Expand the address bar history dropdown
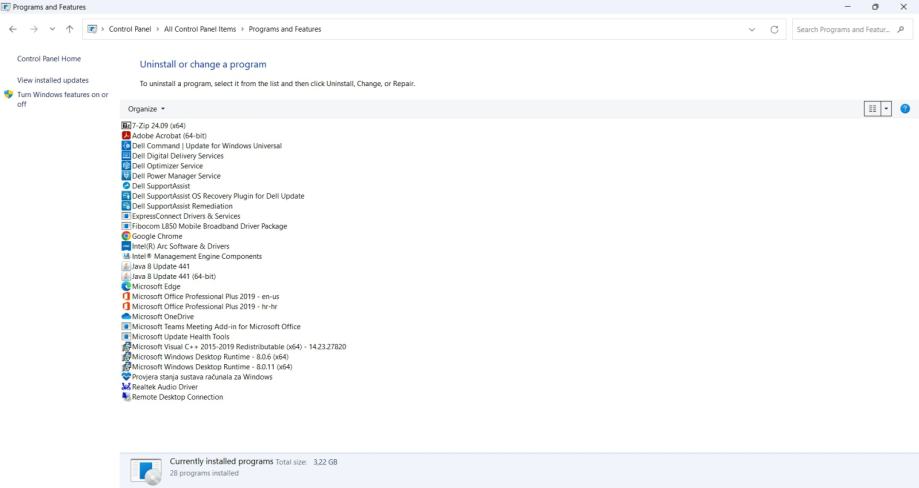The image size is (919, 488). coord(752,29)
